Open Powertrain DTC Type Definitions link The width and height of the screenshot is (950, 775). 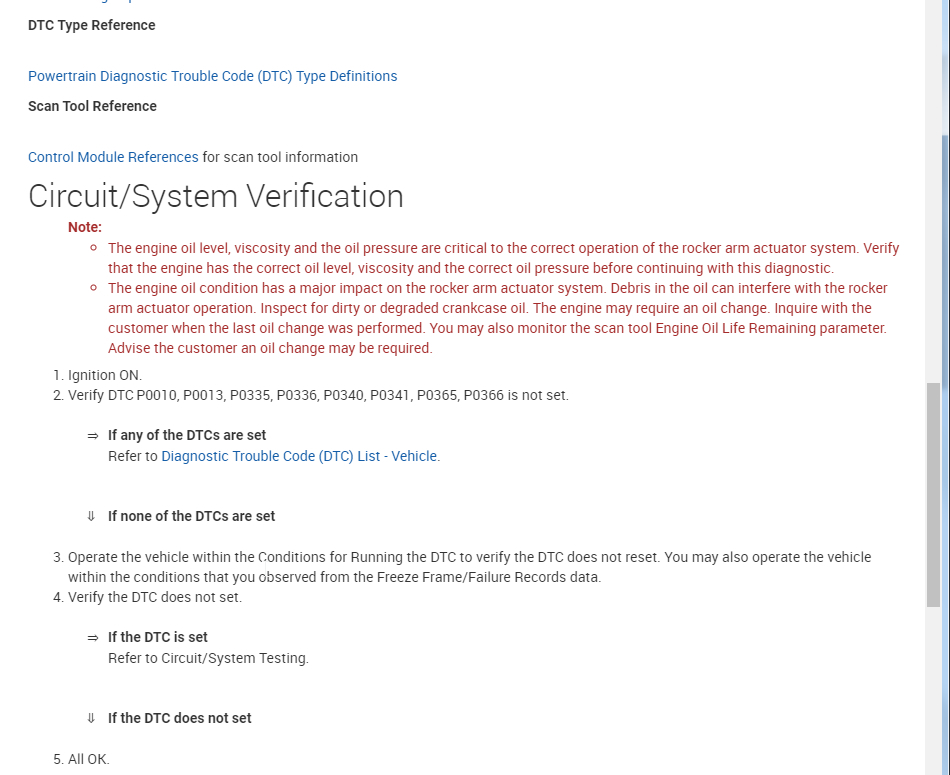[x=212, y=76]
